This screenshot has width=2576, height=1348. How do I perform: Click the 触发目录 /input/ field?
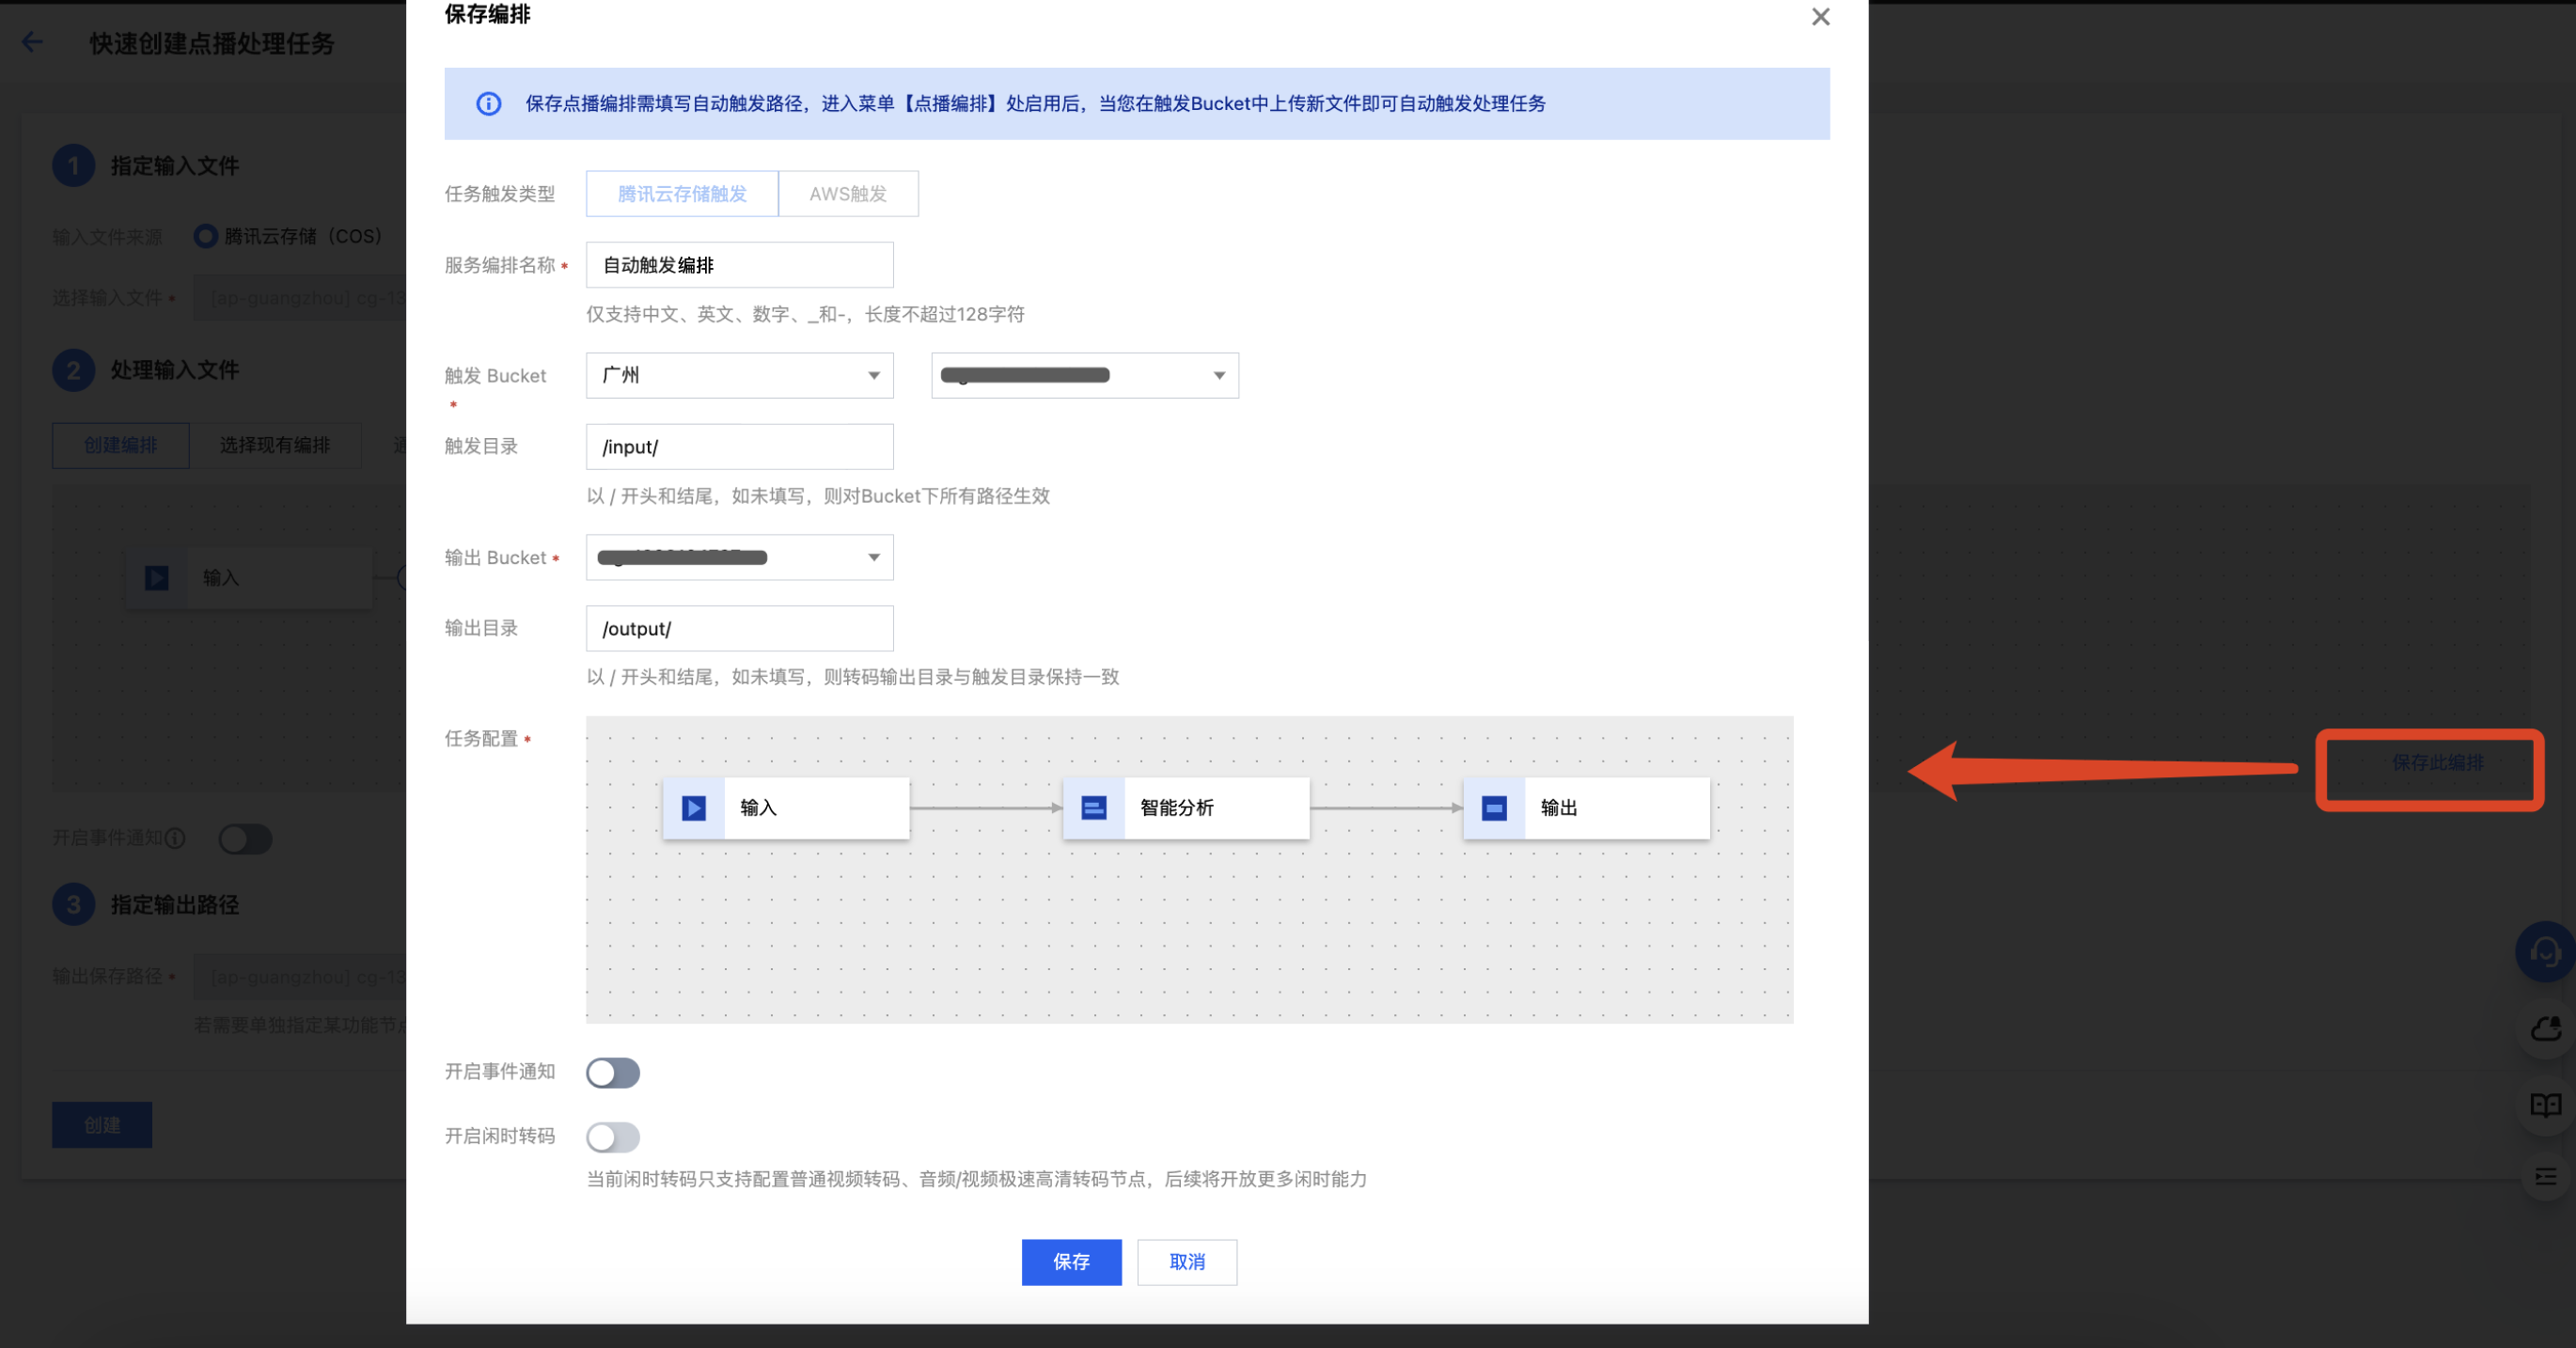coord(739,447)
